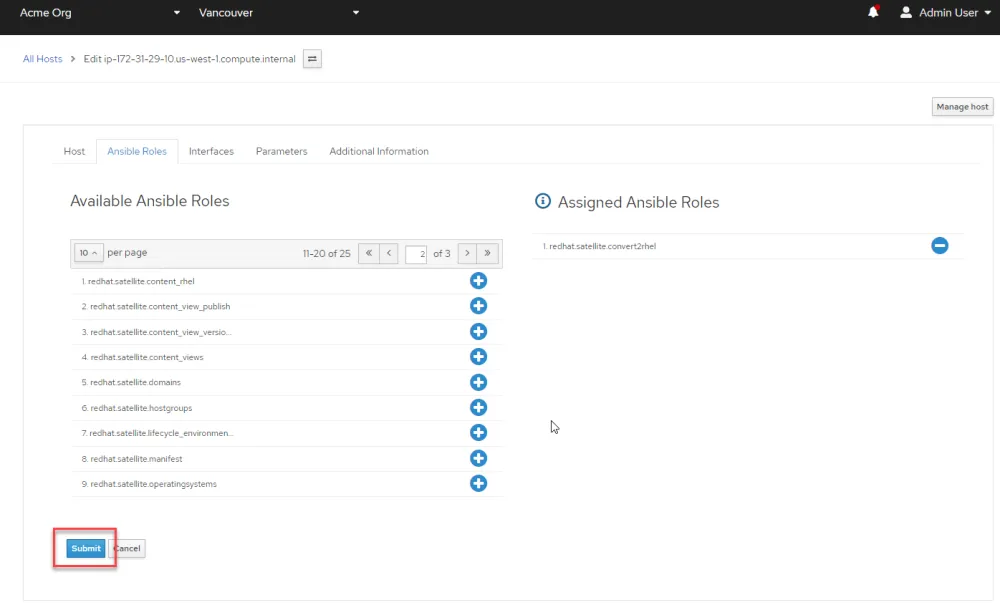The image size is (1000, 610).
Task: Add the redhat.satellite.manifest role
Action: [x=478, y=458]
